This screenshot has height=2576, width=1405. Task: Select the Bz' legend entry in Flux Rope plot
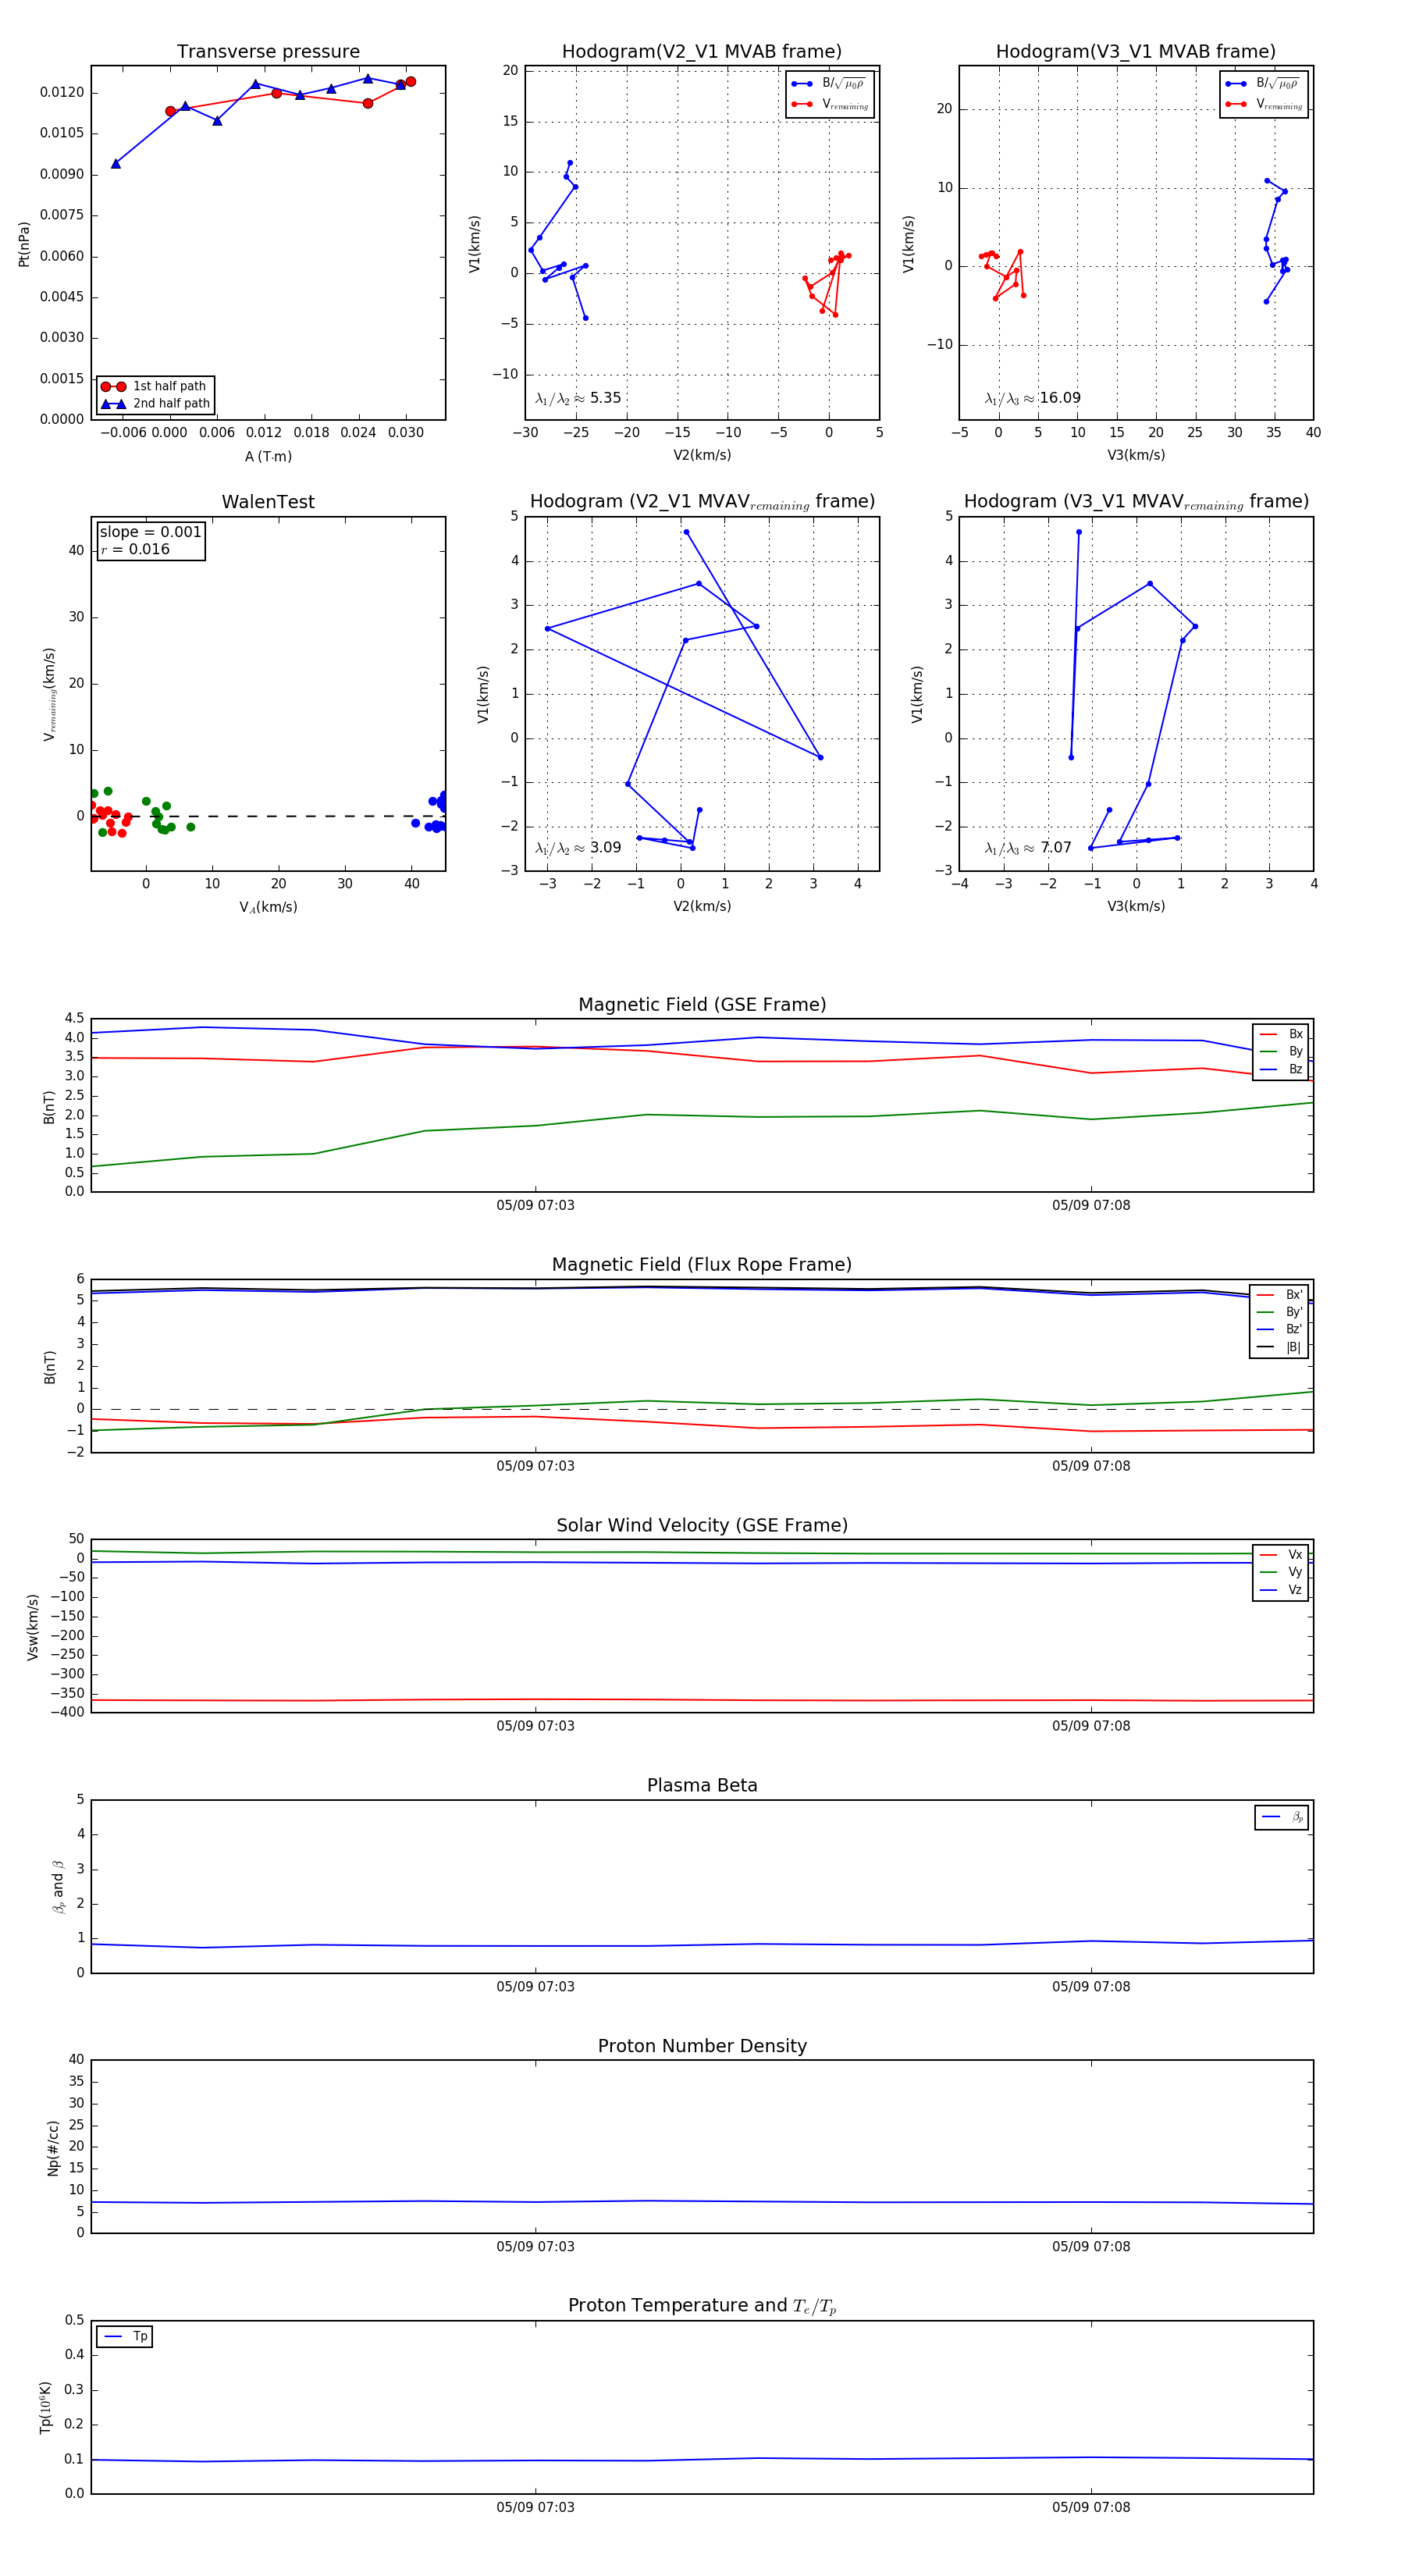(x=1279, y=1330)
